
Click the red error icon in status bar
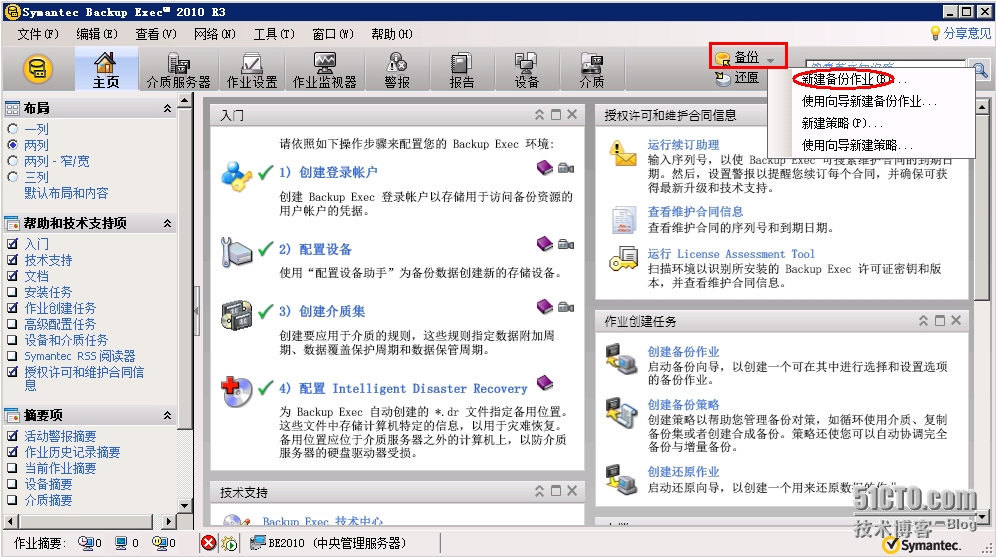pyautogui.click(x=208, y=543)
